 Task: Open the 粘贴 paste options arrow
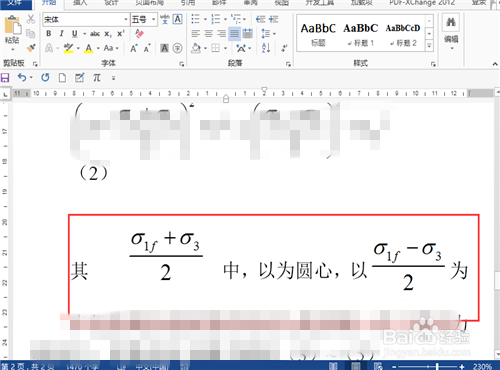pyautogui.click(x=12, y=49)
